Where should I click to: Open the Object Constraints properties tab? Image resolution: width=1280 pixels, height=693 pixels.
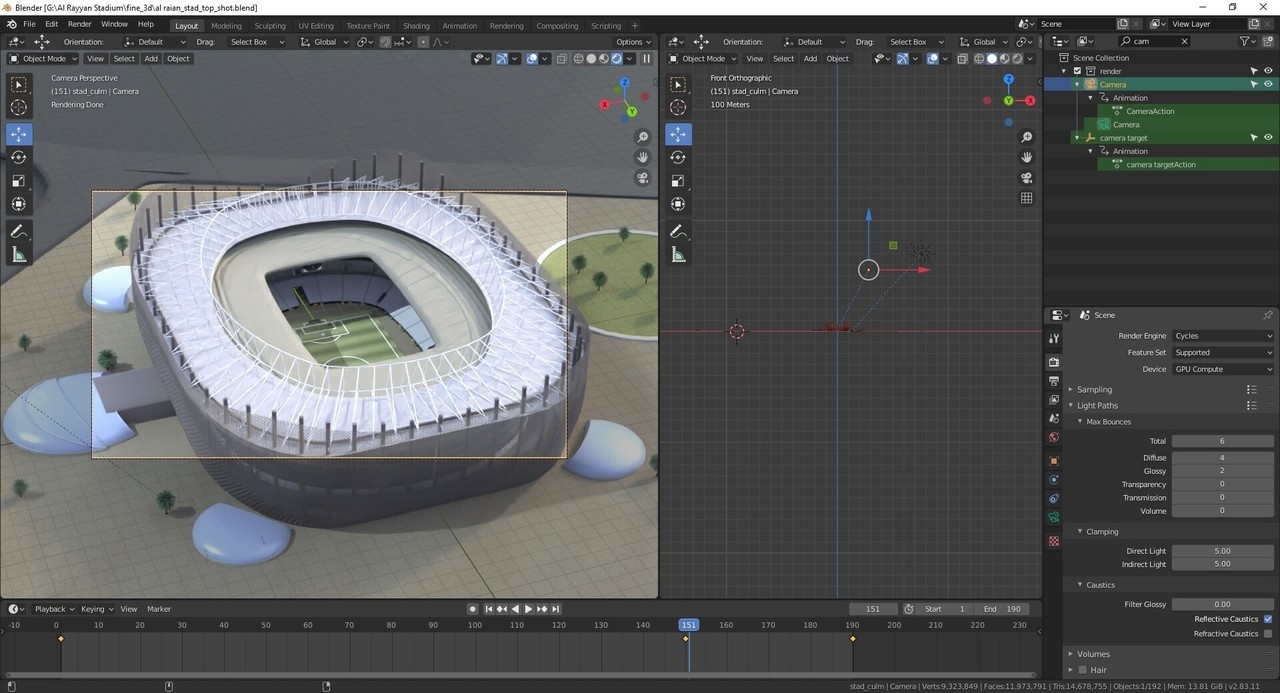(1054, 499)
